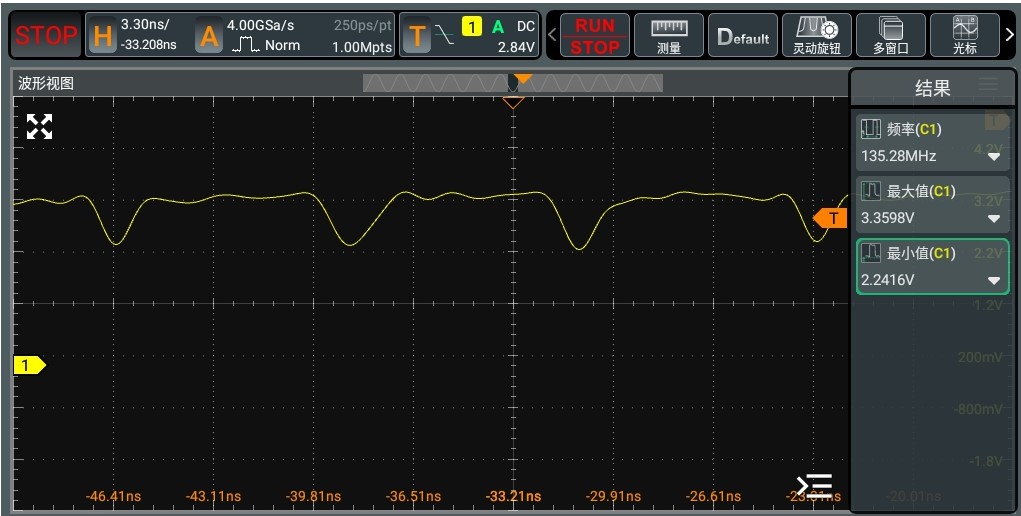This screenshot has width=1021, height=516.
Task: Open the 结果 results panel menu
Action: point(988,87)
